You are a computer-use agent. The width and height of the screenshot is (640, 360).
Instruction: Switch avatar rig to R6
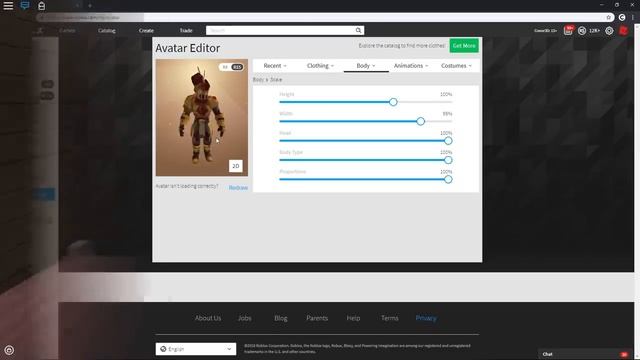[x=225, y=67]
